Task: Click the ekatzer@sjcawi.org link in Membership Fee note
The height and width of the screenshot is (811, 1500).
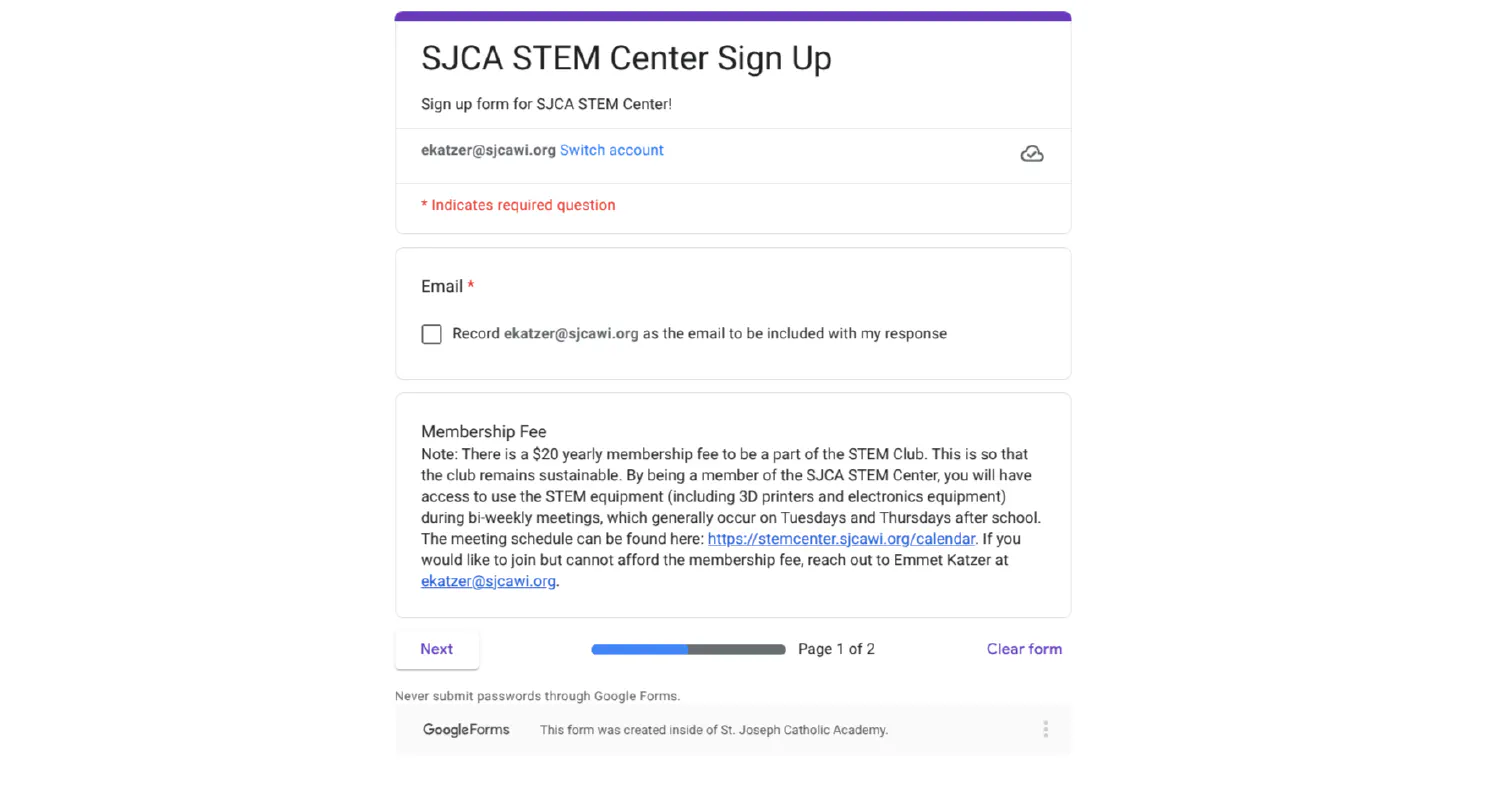Action: (488, 581)
